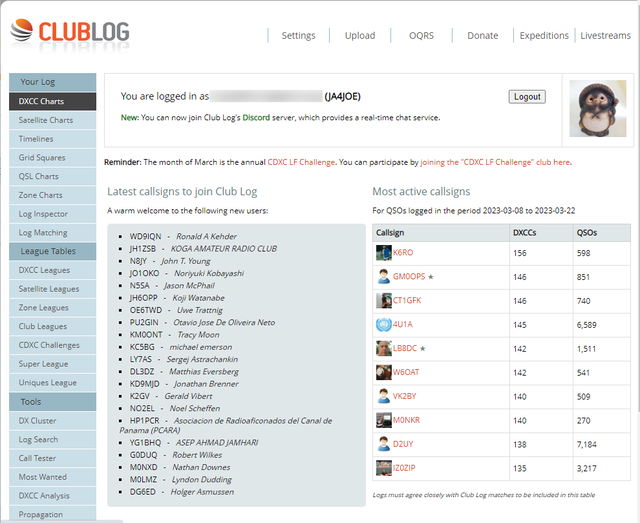Image resolution: width=640 pixels, height=523 pixels.
Task: Open the Livestreams menu item
Action: pos(605,36)
